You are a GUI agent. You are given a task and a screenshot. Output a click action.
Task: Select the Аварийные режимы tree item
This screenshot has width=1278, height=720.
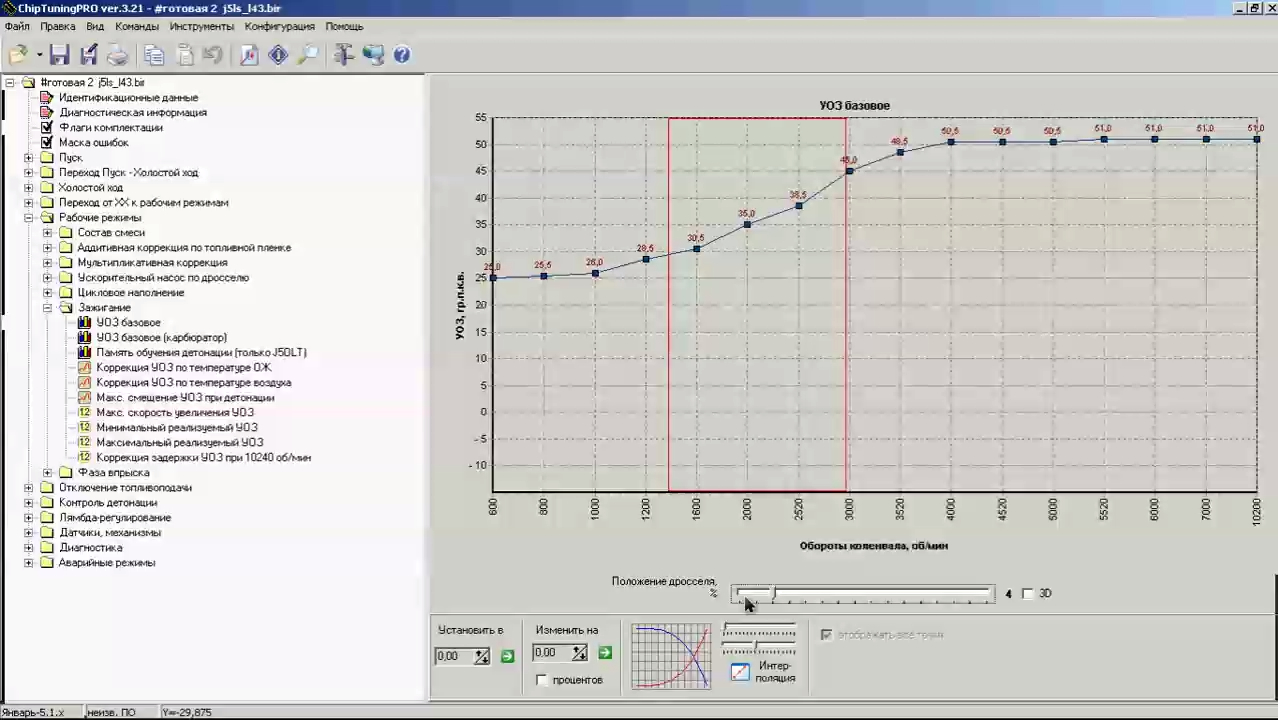[107, 562]
